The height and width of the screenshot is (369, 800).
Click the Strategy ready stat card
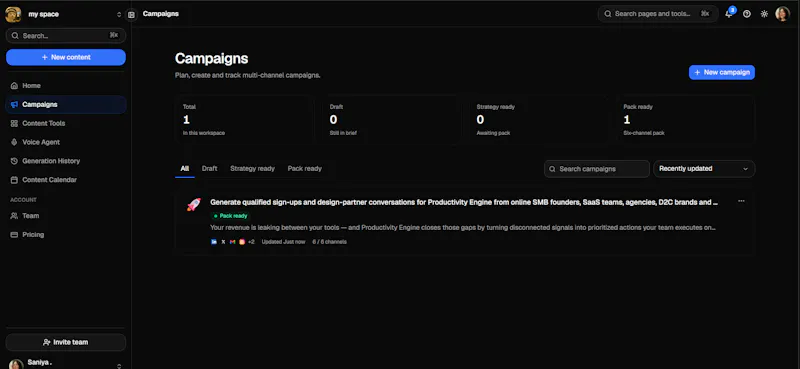(538, 120)
